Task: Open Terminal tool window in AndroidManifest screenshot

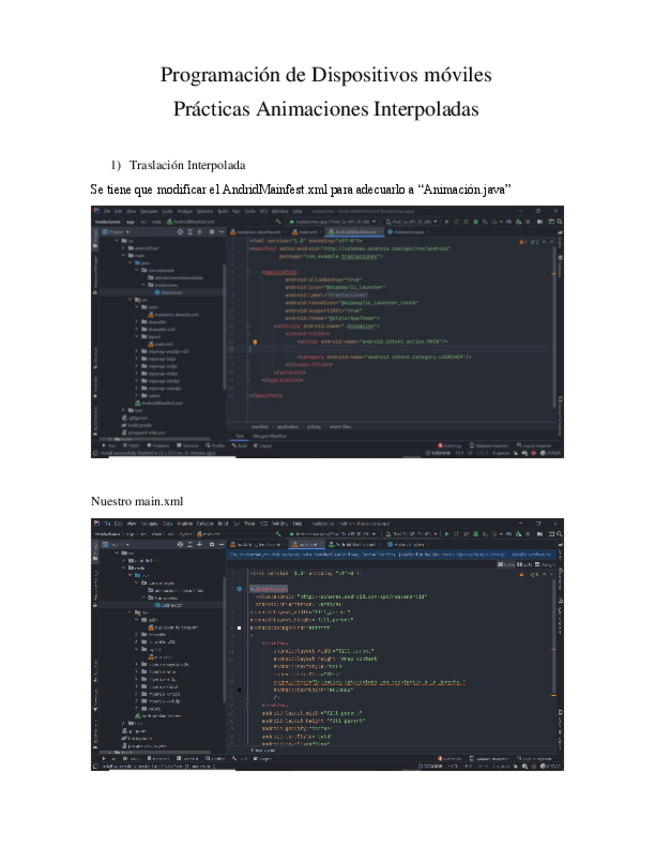Action: click(187, 446)
